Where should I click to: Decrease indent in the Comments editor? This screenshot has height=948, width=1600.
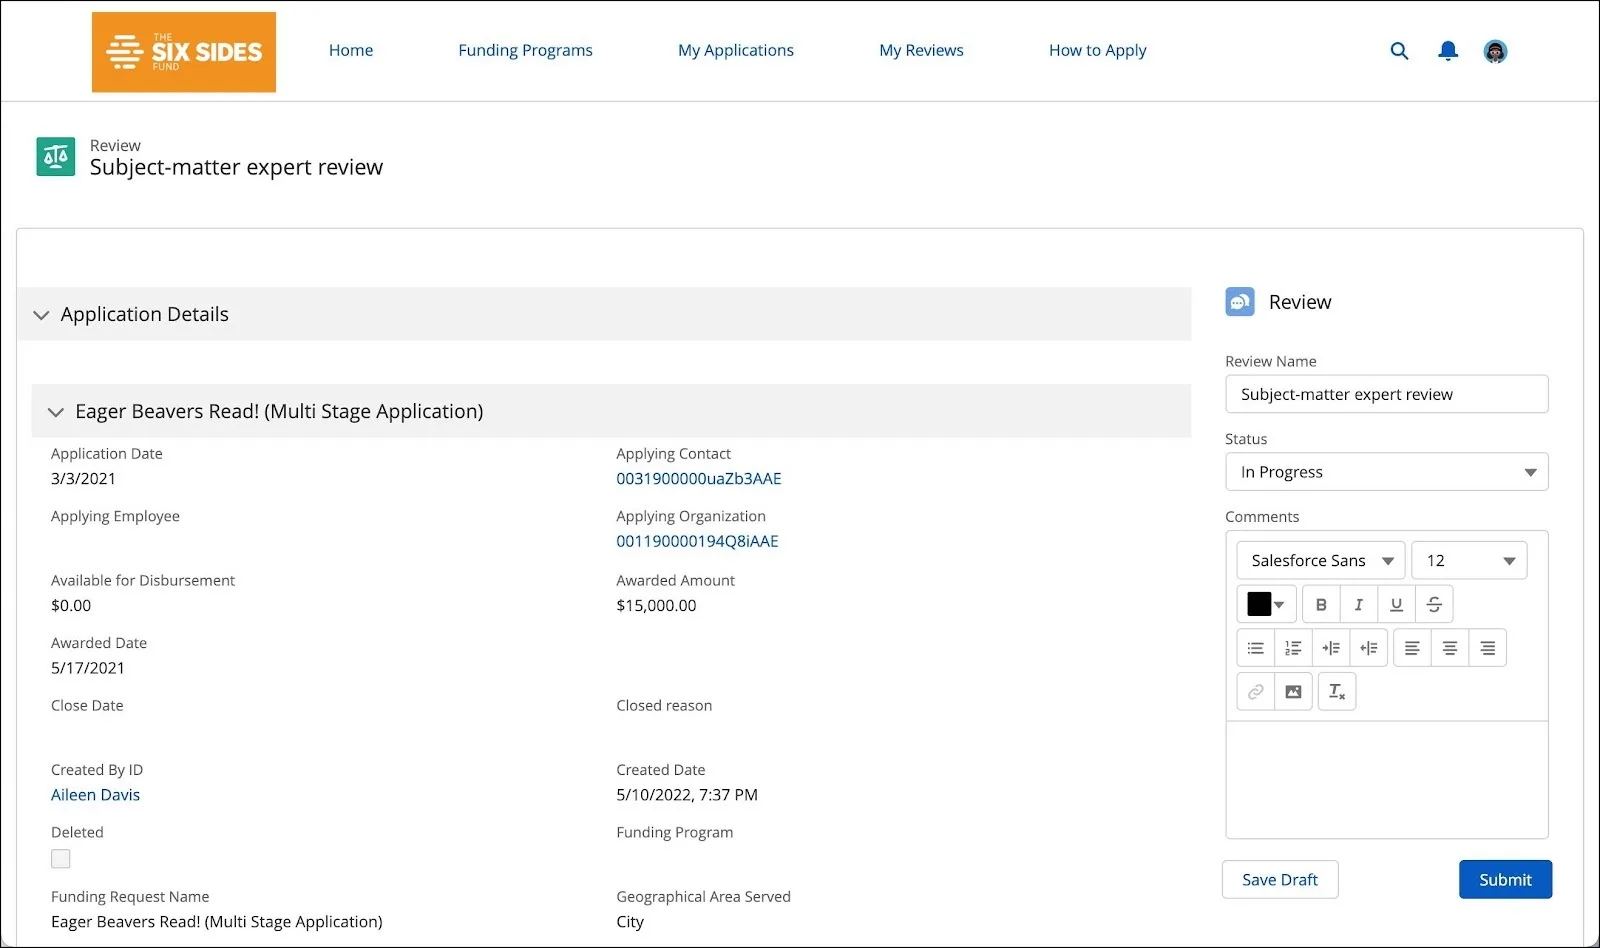coord(1369,648)
